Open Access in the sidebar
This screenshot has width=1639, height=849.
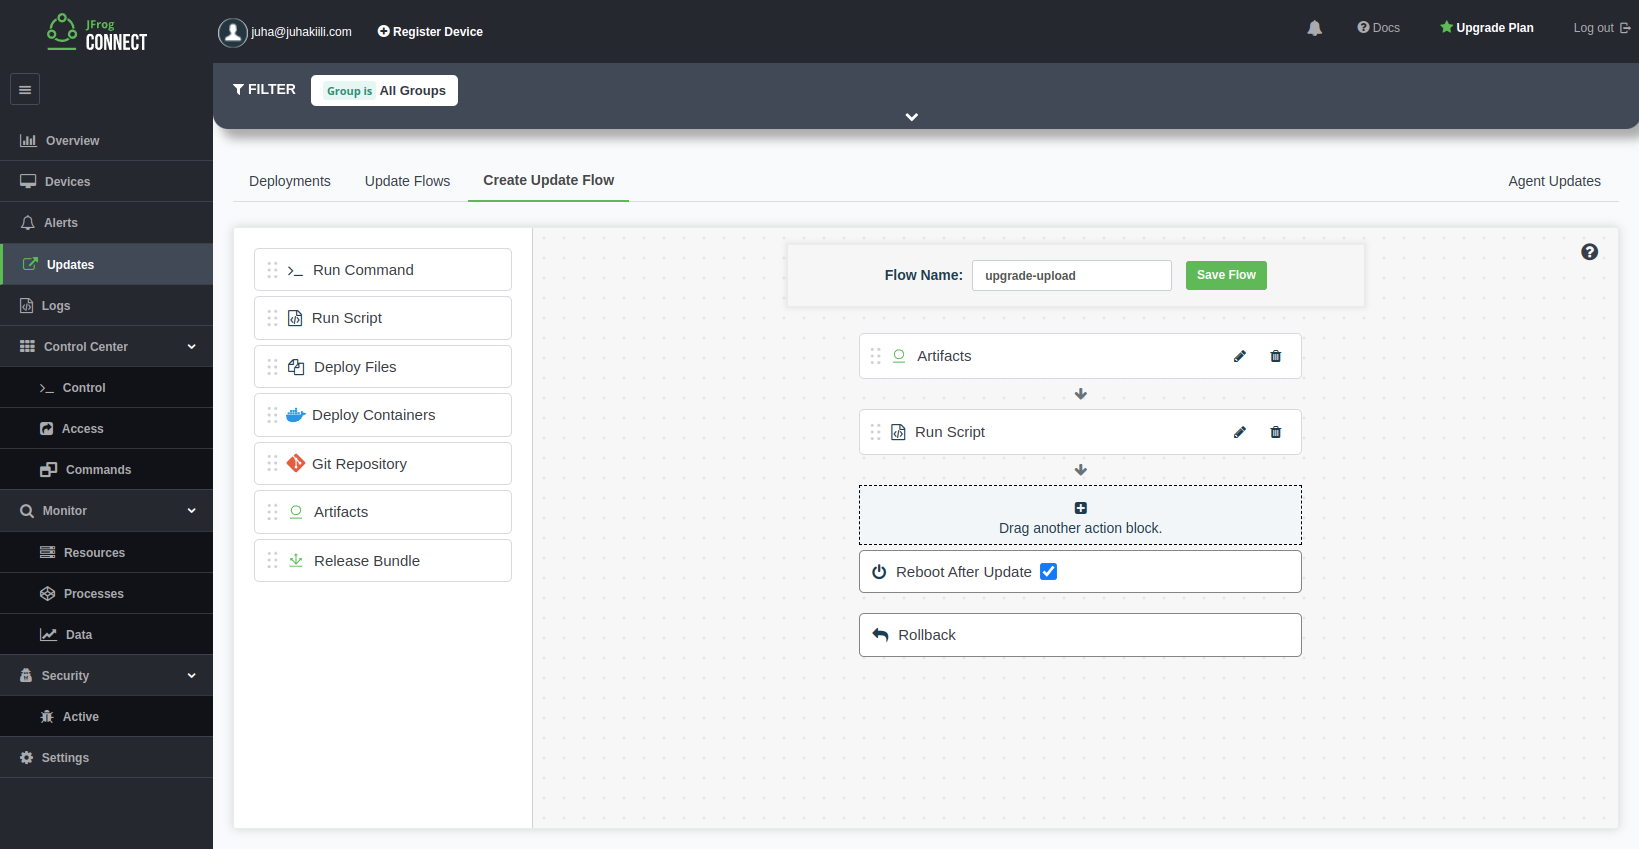pyautogui.click(x=106, y=429)
